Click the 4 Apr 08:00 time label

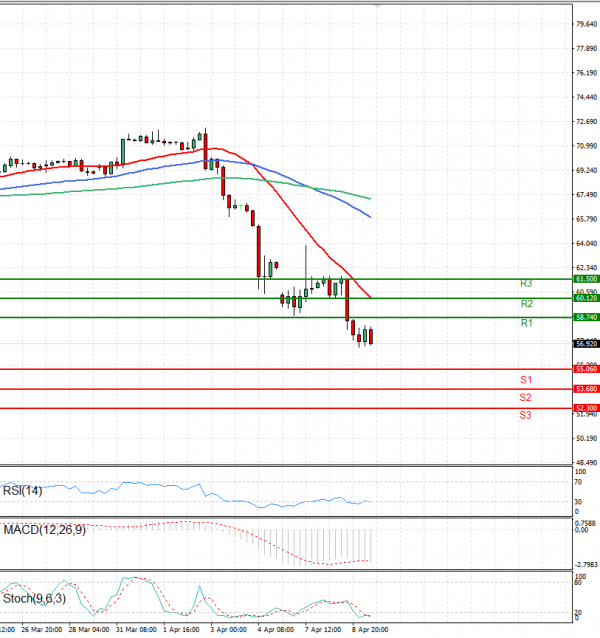coord(276,629)
